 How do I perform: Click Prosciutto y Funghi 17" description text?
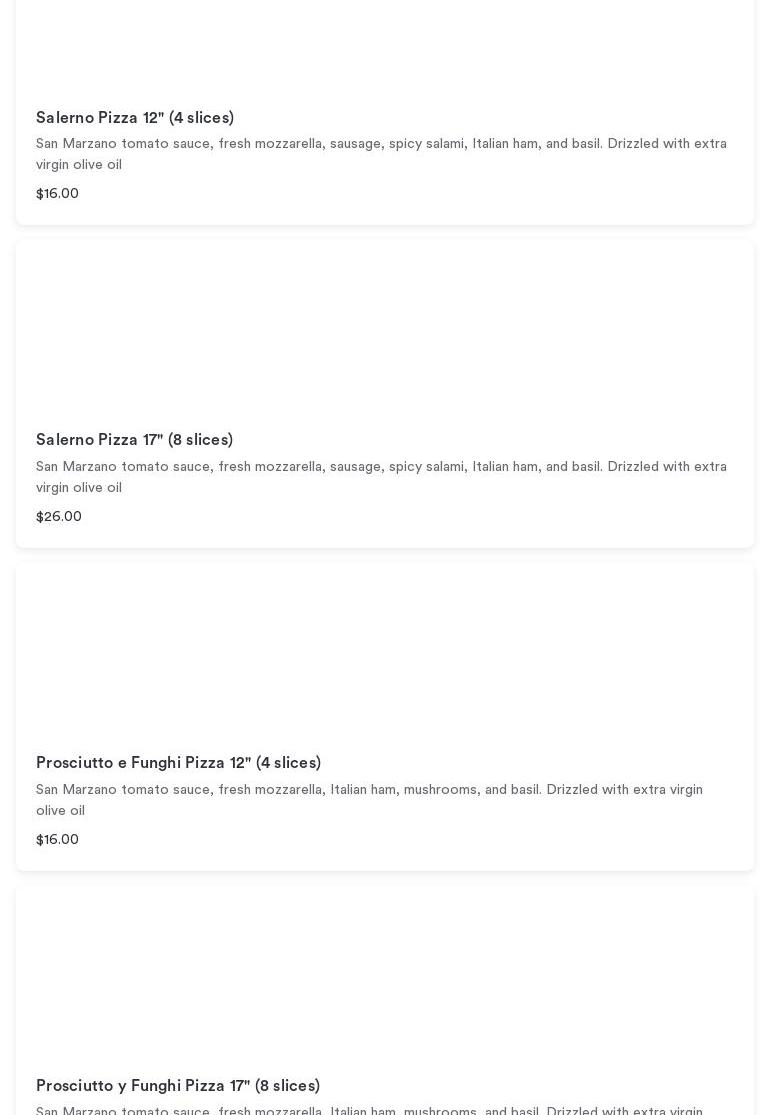369,1109
